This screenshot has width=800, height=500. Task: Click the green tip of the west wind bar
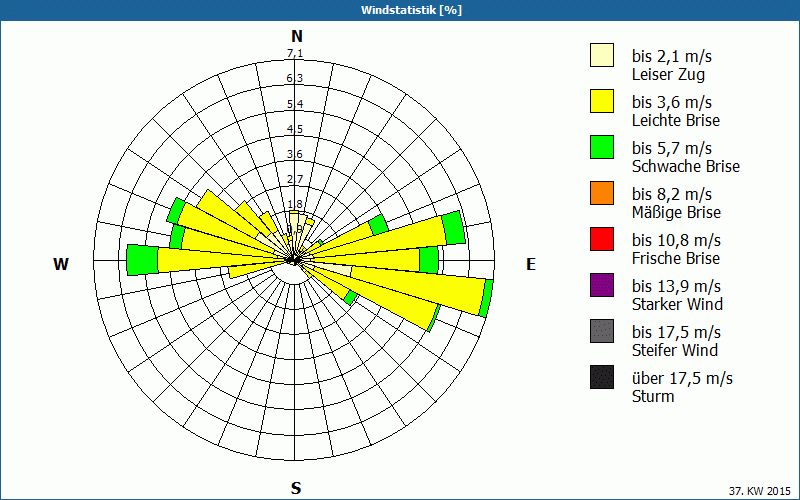[x=142, y=260]
